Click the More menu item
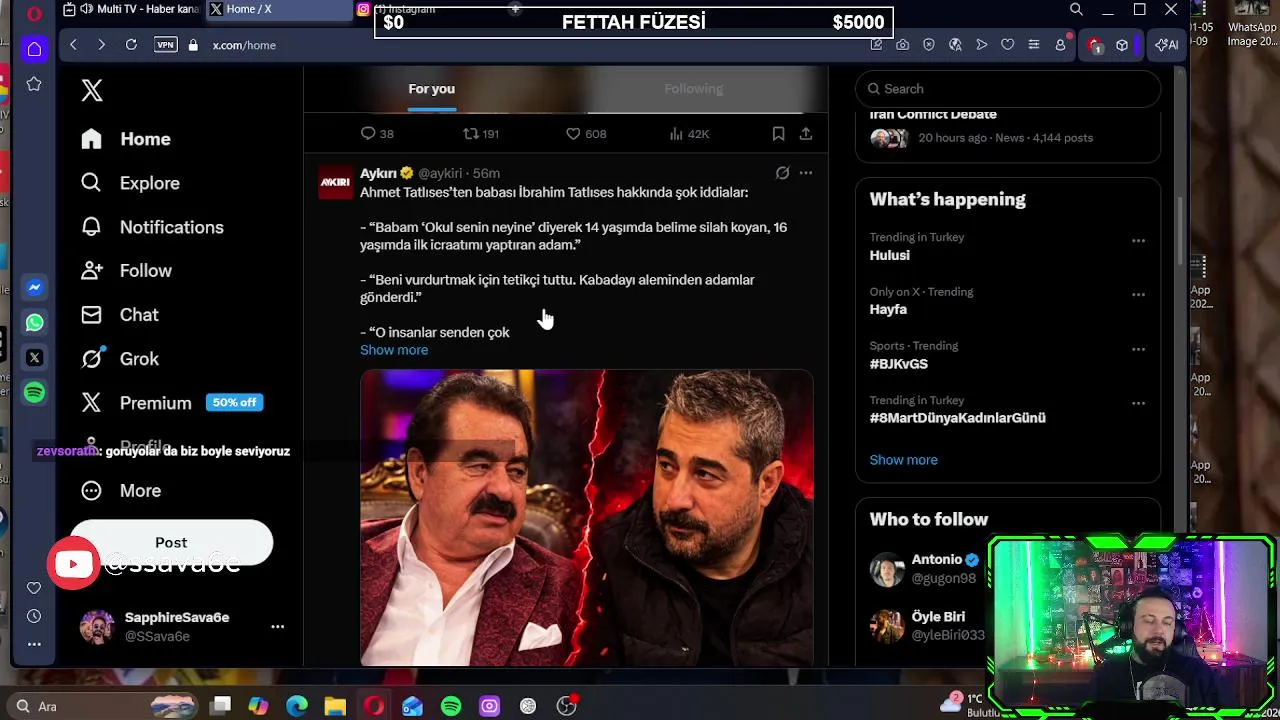Image resolution: width=1280 pixels, height=720 pixels. coord(121,491)
